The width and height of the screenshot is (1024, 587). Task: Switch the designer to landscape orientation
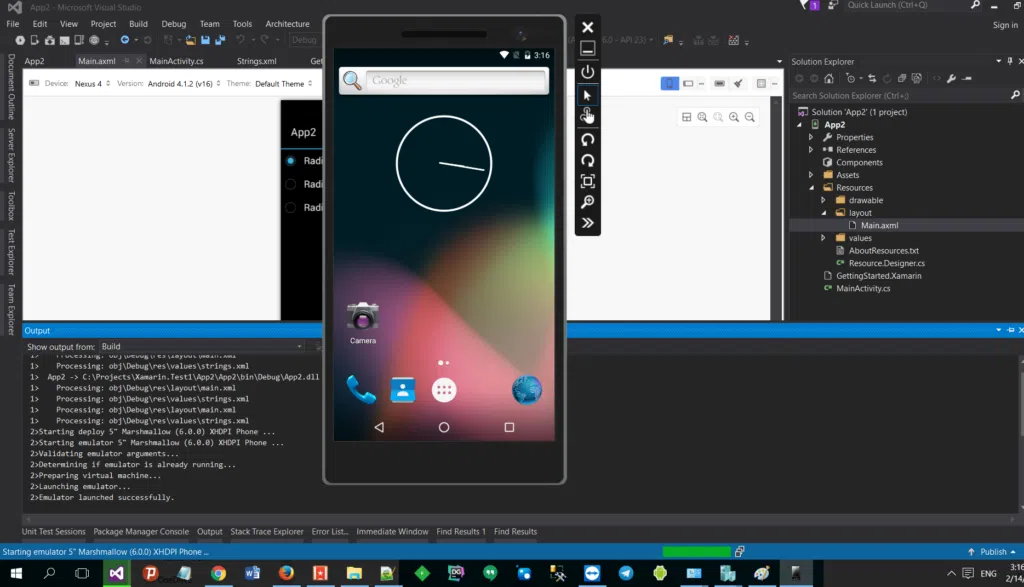coord(688,83)
